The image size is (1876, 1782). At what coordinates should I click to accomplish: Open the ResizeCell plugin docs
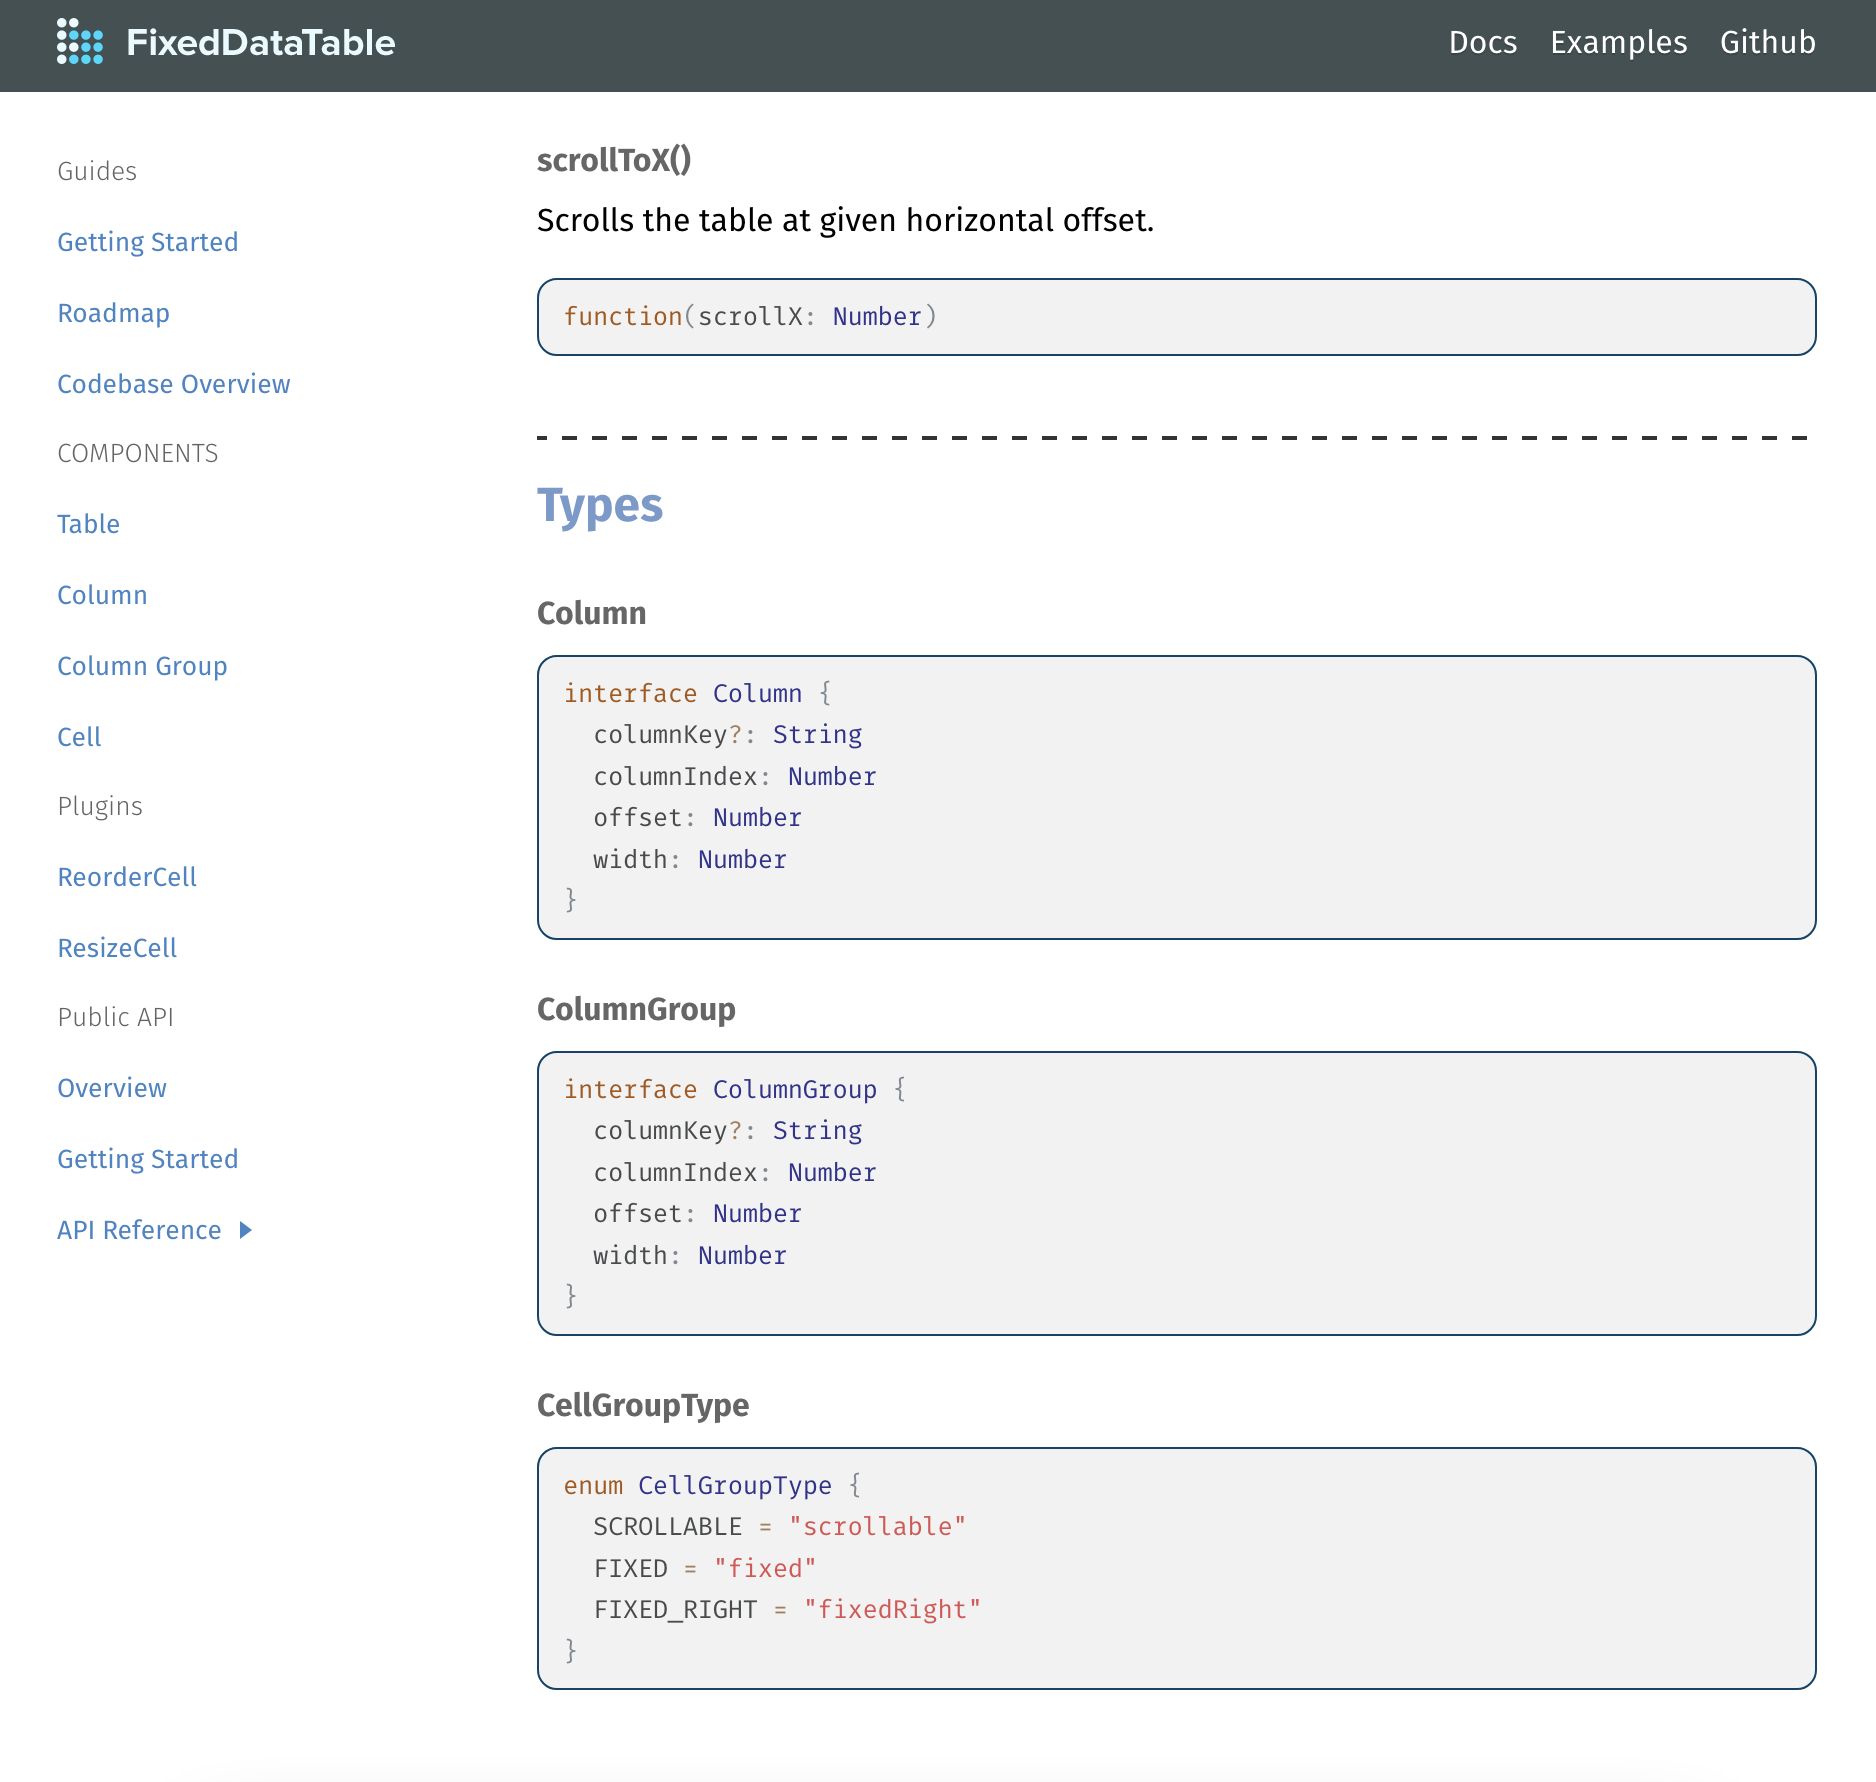pos(117,948)
